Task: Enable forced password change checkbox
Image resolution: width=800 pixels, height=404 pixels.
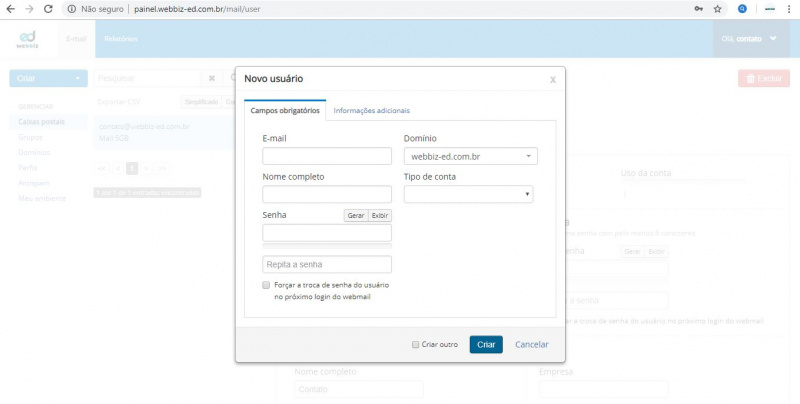Action: pos(264,285)
